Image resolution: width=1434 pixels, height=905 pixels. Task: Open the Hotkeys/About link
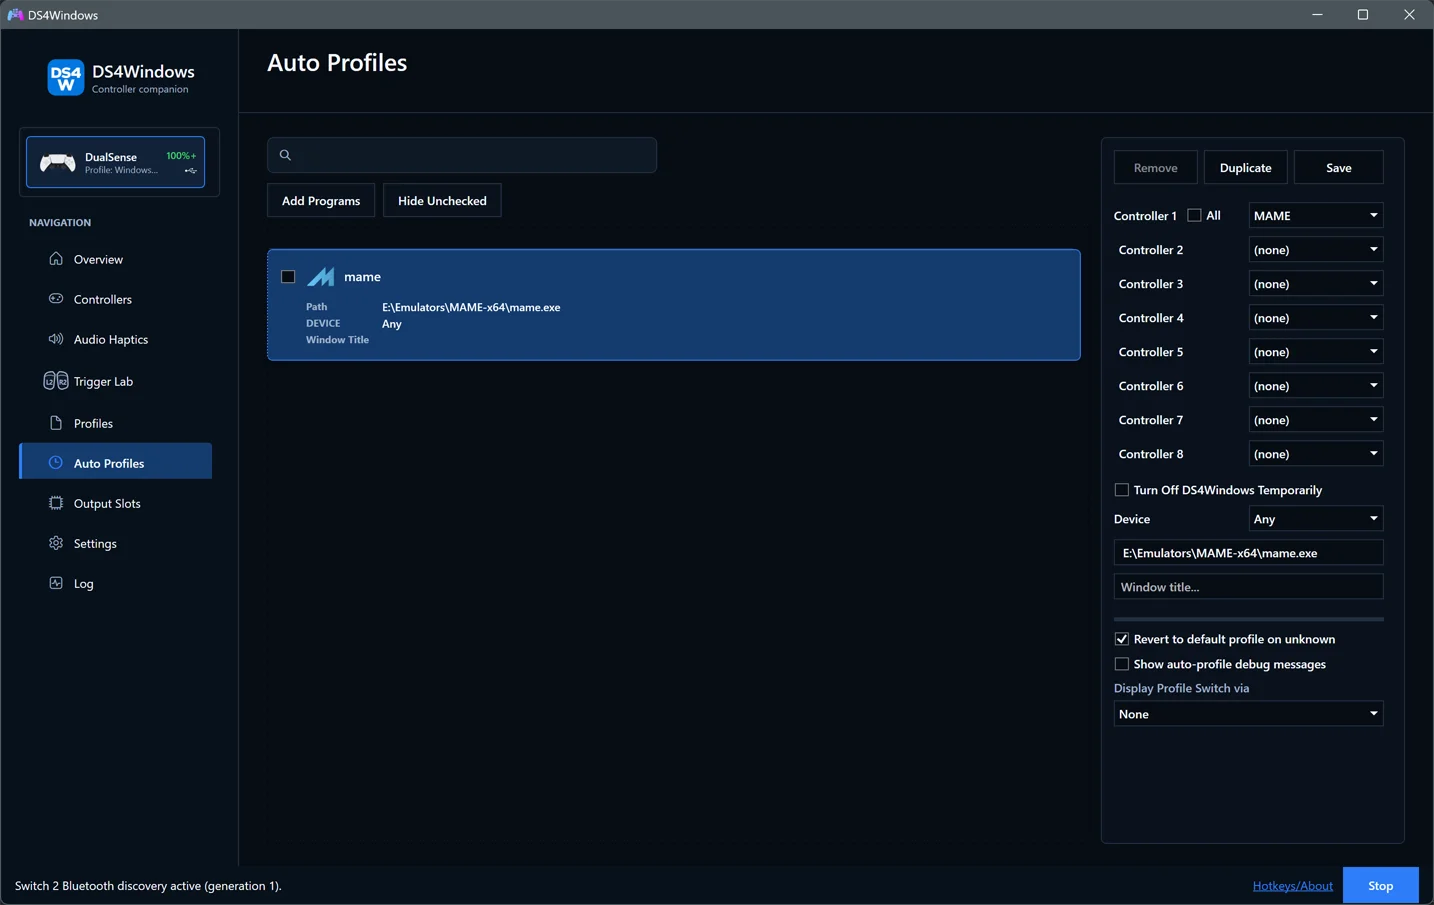tap(1292, 886)
